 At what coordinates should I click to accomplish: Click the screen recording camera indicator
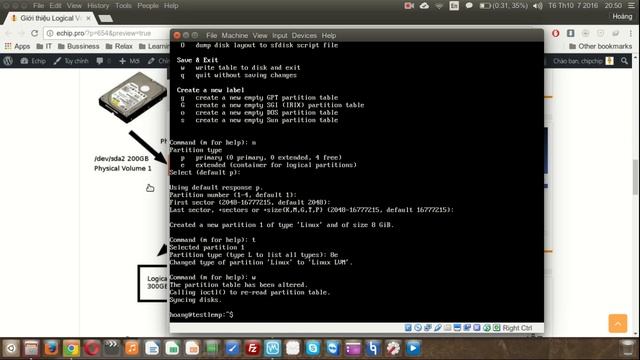coord(409,6)
